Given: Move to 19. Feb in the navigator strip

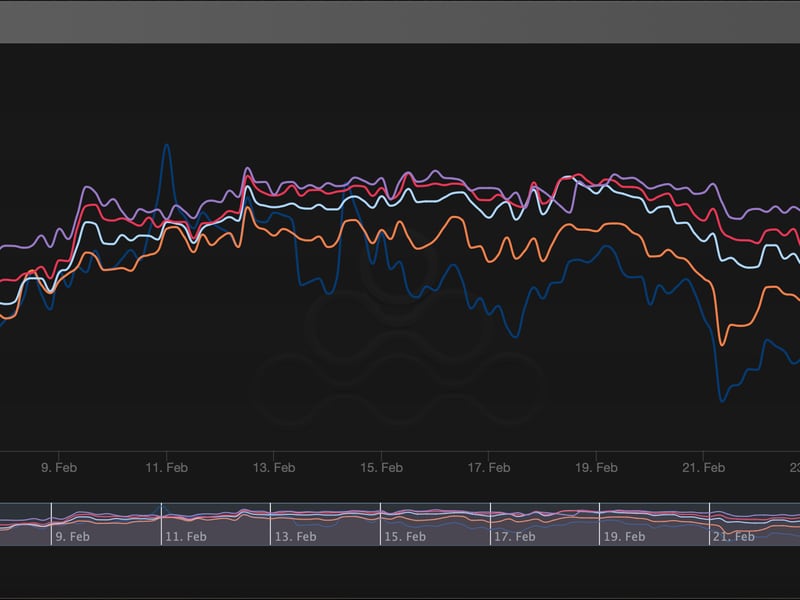Looking at the screenshot, I should (x=624, y=536).
